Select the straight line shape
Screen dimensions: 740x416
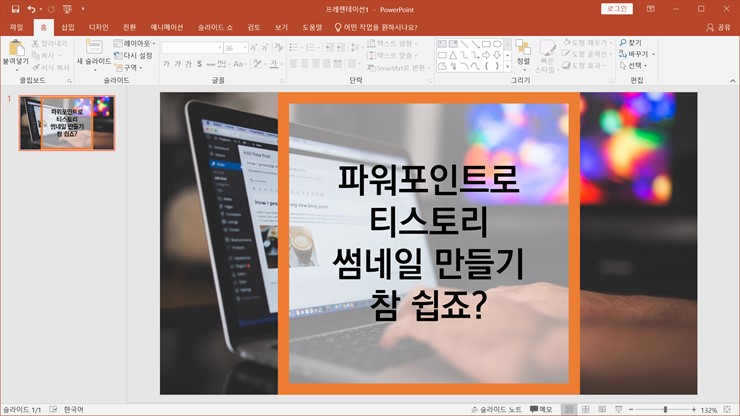point(464,44)
